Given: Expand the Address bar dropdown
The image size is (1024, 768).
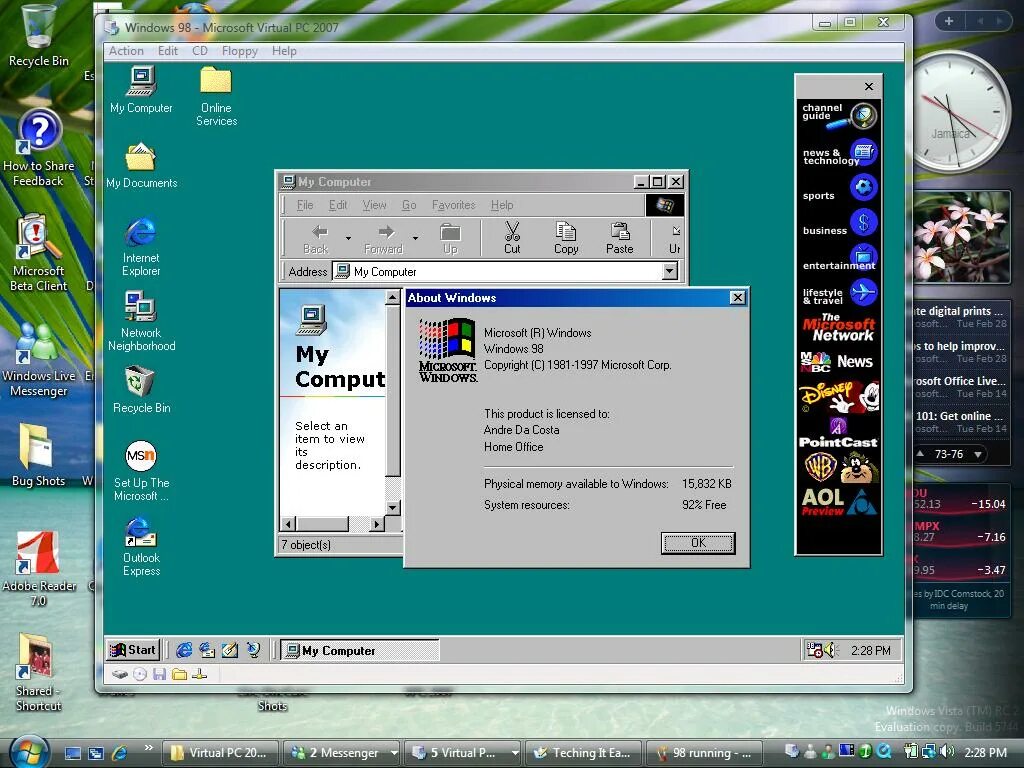Looking at the screenshot, I should 669,272.
